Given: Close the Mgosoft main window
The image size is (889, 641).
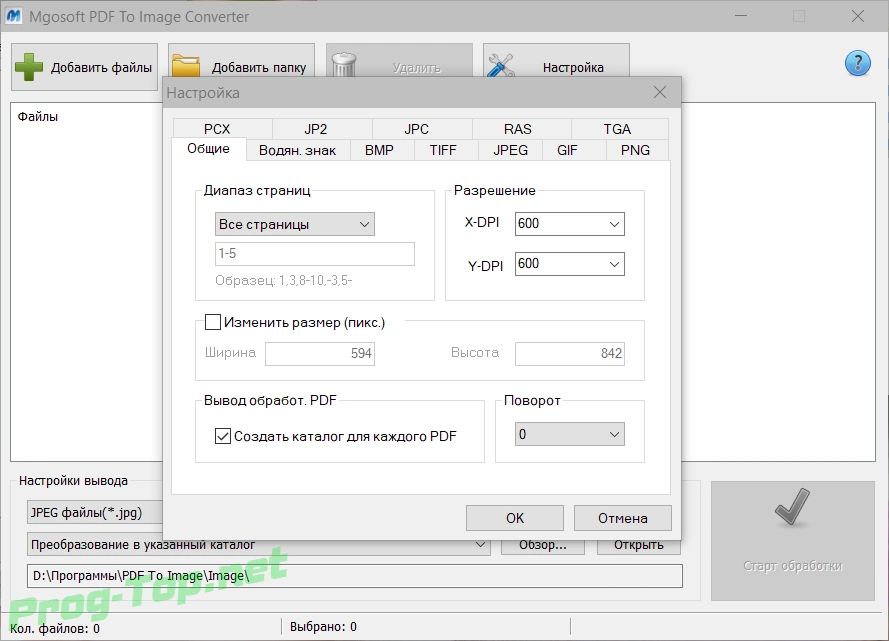Looking at the screenshot, I should [x=858, y=16].
